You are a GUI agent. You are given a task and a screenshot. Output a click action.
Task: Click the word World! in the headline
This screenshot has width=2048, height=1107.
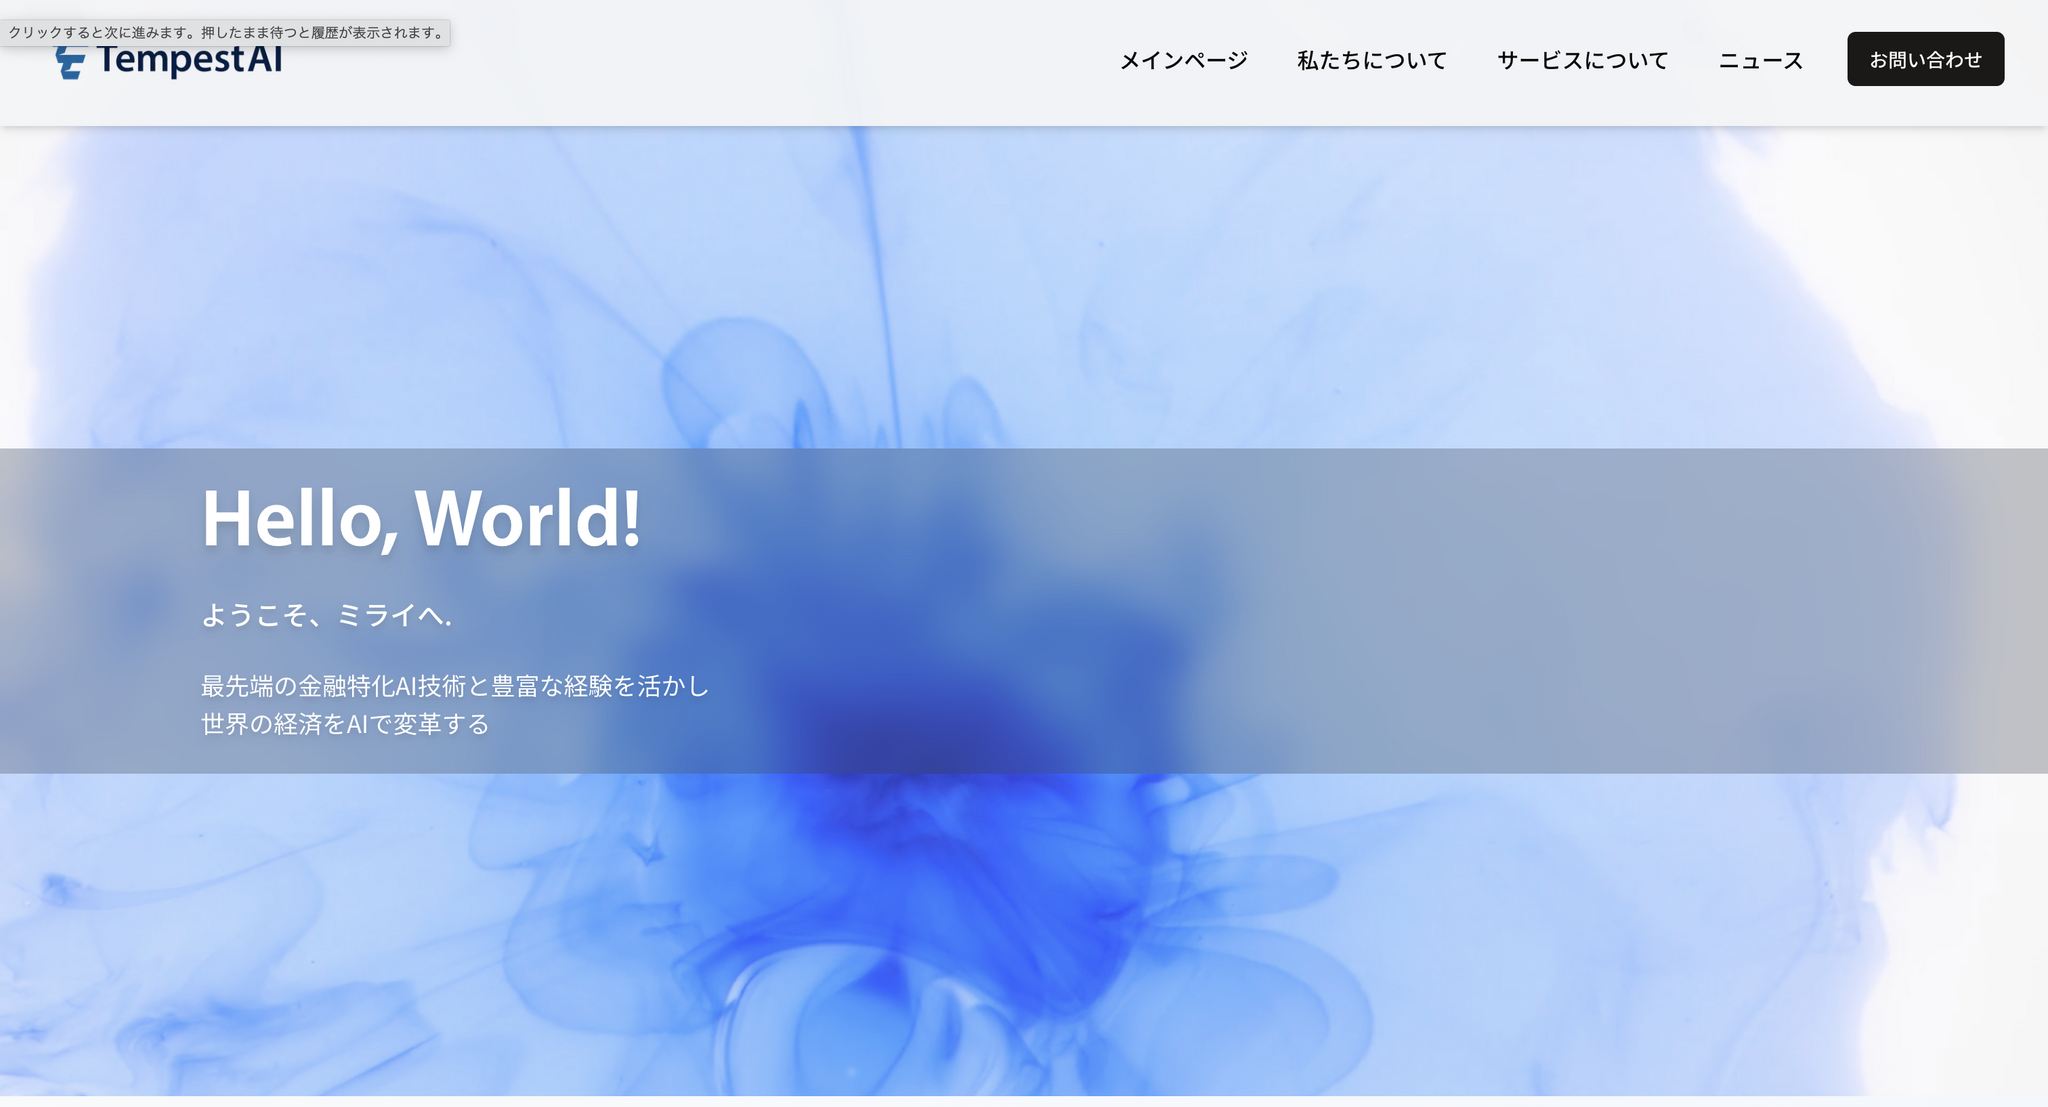point(527,518)
